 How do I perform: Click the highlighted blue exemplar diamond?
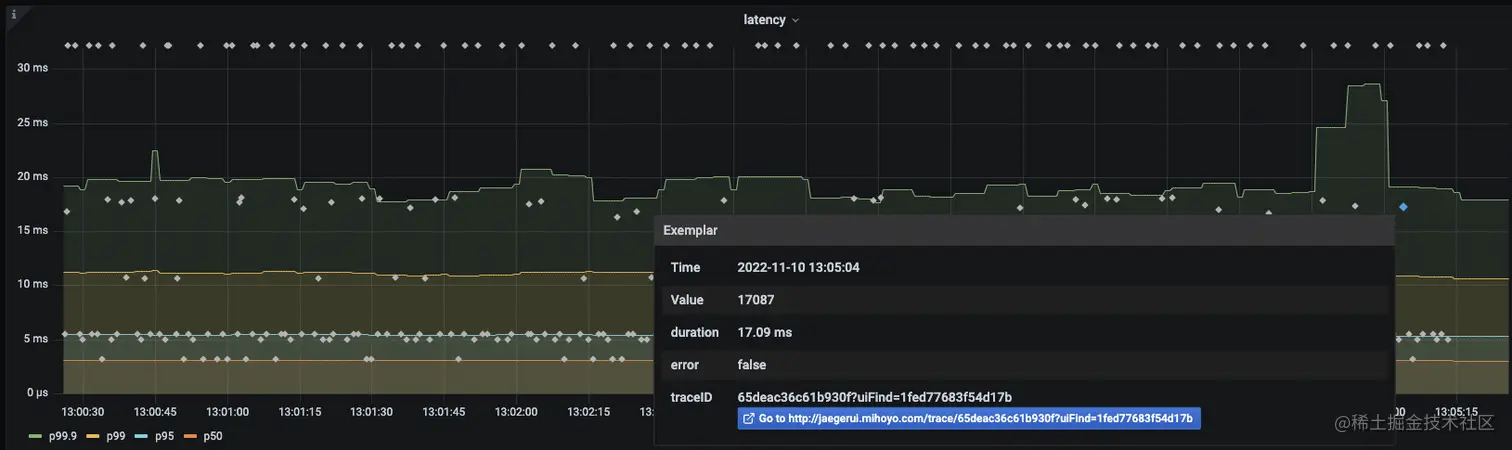pyautogui.click(x=1404, y=207)
